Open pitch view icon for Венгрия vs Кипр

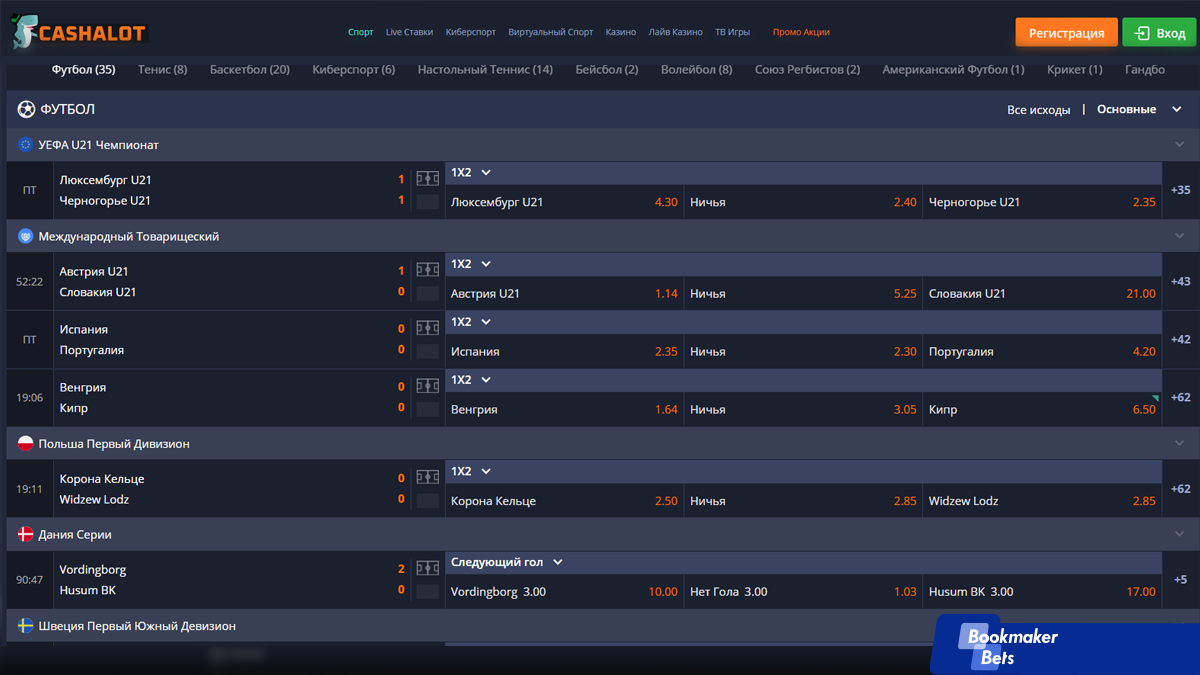pyautogui.click(x=428, y=386)
